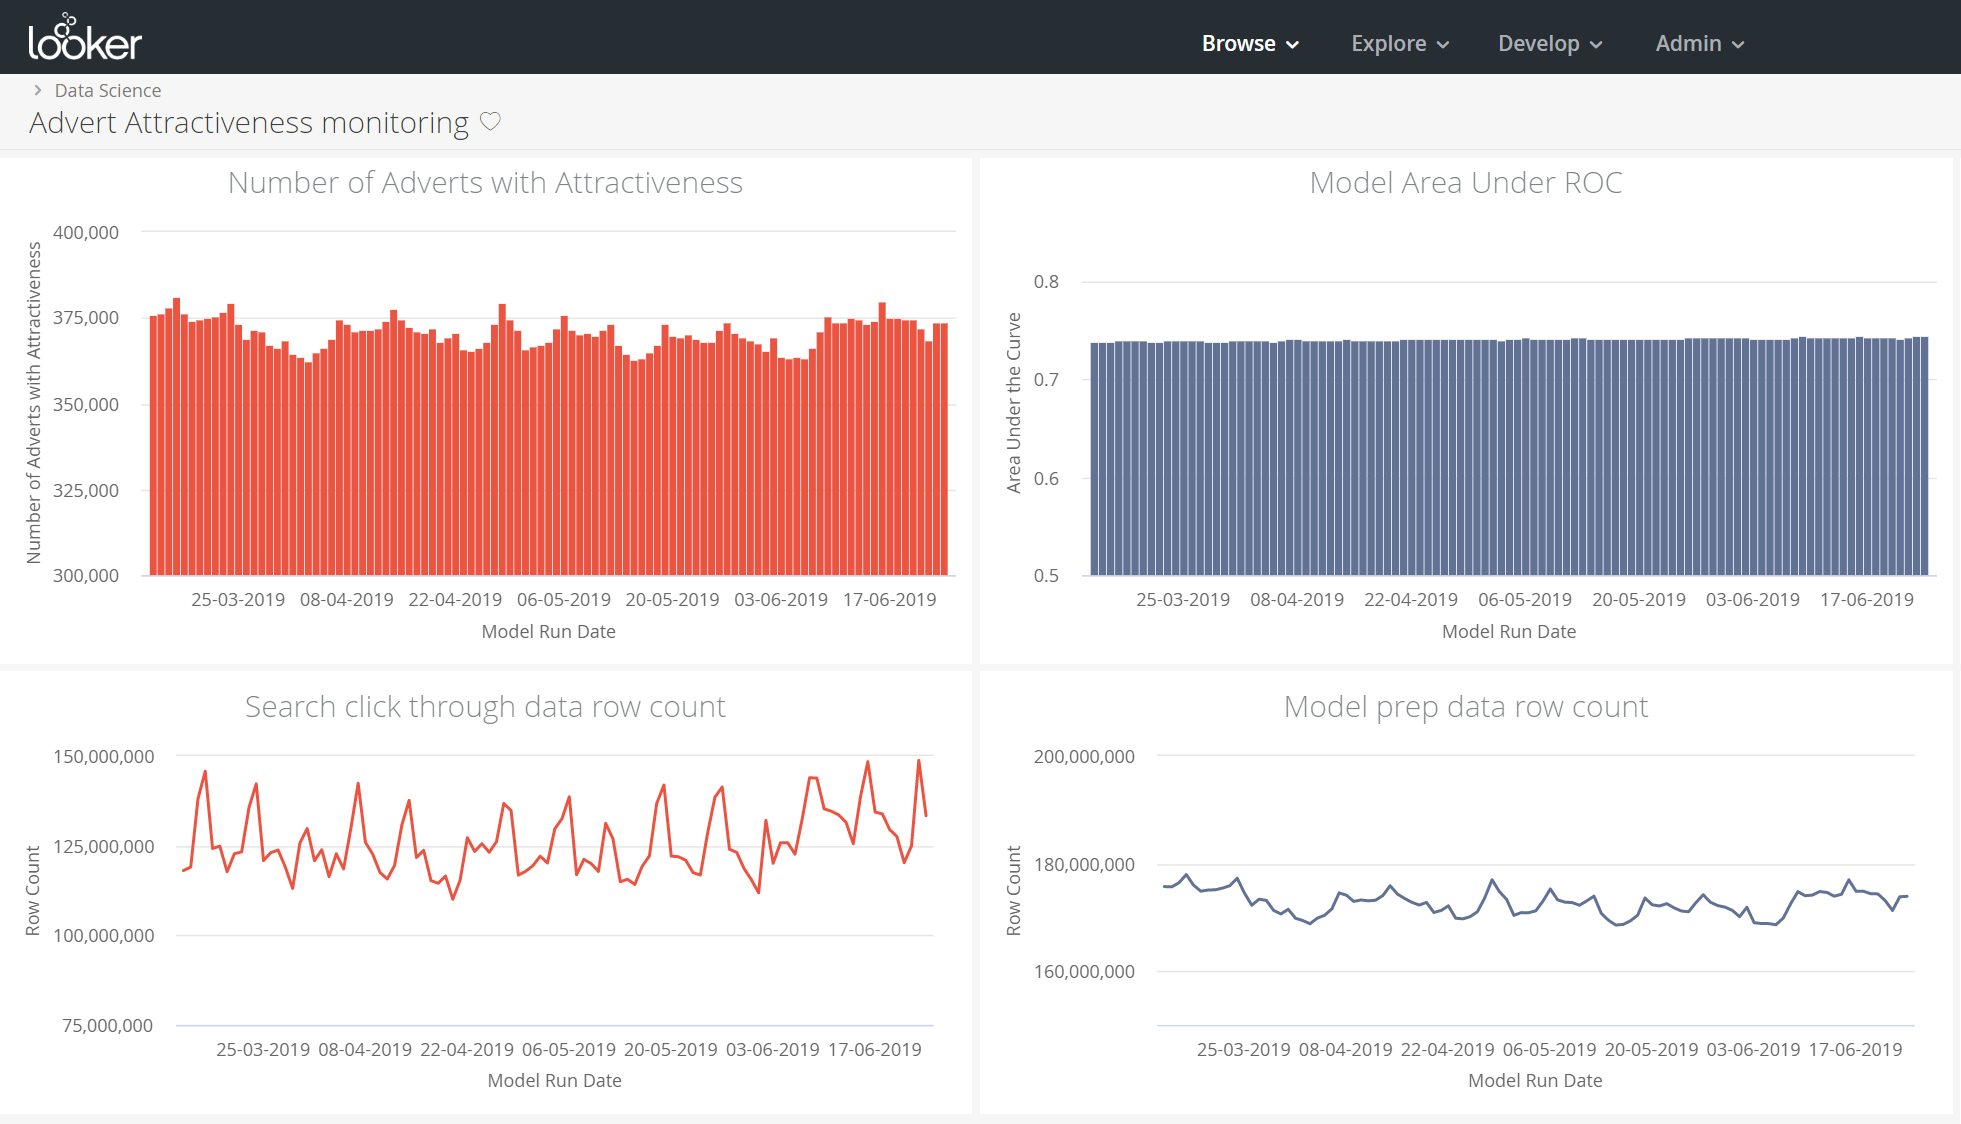Screen dimensions: 1961x1124
Task: Click the 400,000 axis label in adverts chart
Action: tap(86, 232)
